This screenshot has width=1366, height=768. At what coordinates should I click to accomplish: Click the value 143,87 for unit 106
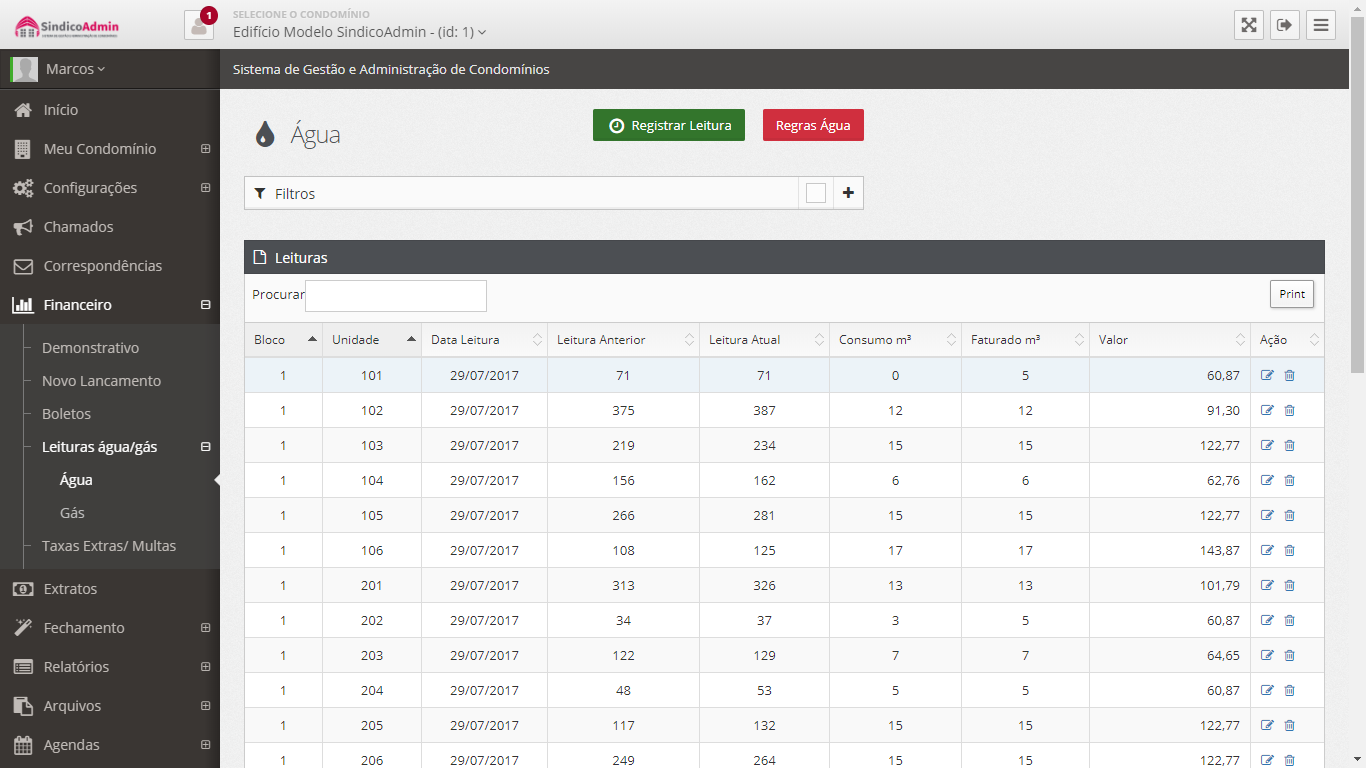pyautogui.click(x=1220, y=550)
